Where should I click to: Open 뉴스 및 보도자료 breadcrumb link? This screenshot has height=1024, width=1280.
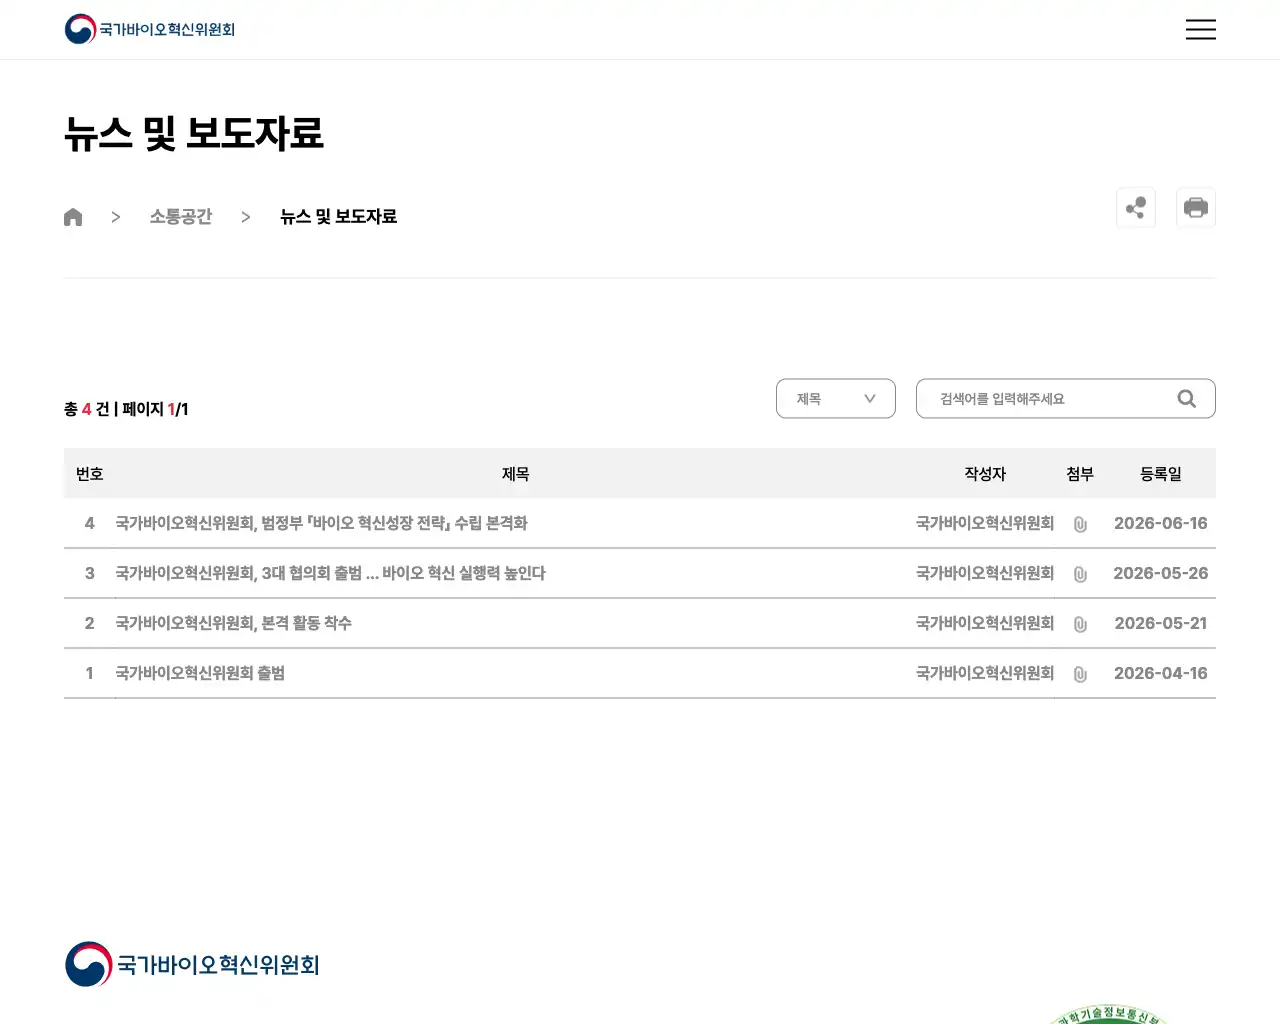tap(338, 217)
